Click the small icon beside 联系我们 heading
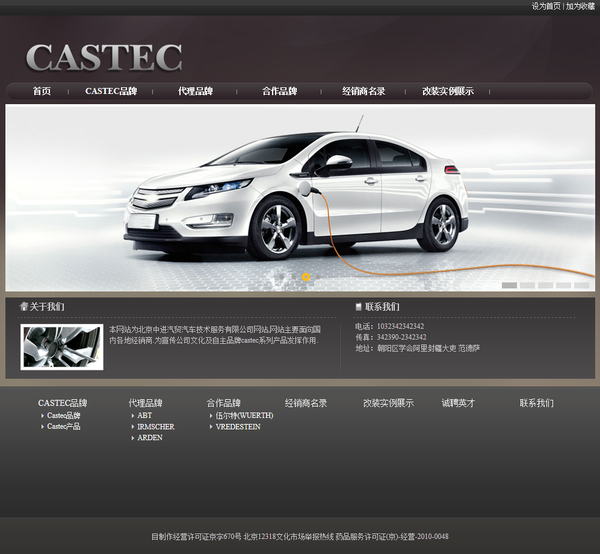Screen dimensions: 600x554 [x=359, y=306]
